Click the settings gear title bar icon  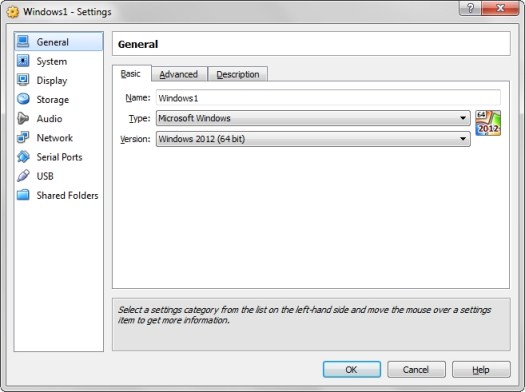[x=13, y=12]
